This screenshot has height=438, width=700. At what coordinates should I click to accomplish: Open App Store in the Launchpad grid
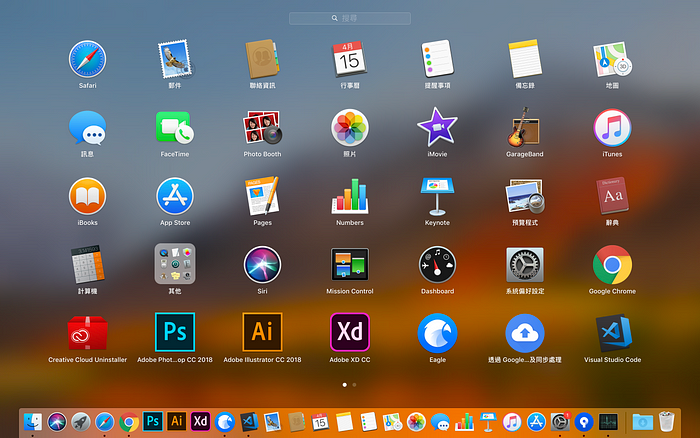(x=175, y=196)
